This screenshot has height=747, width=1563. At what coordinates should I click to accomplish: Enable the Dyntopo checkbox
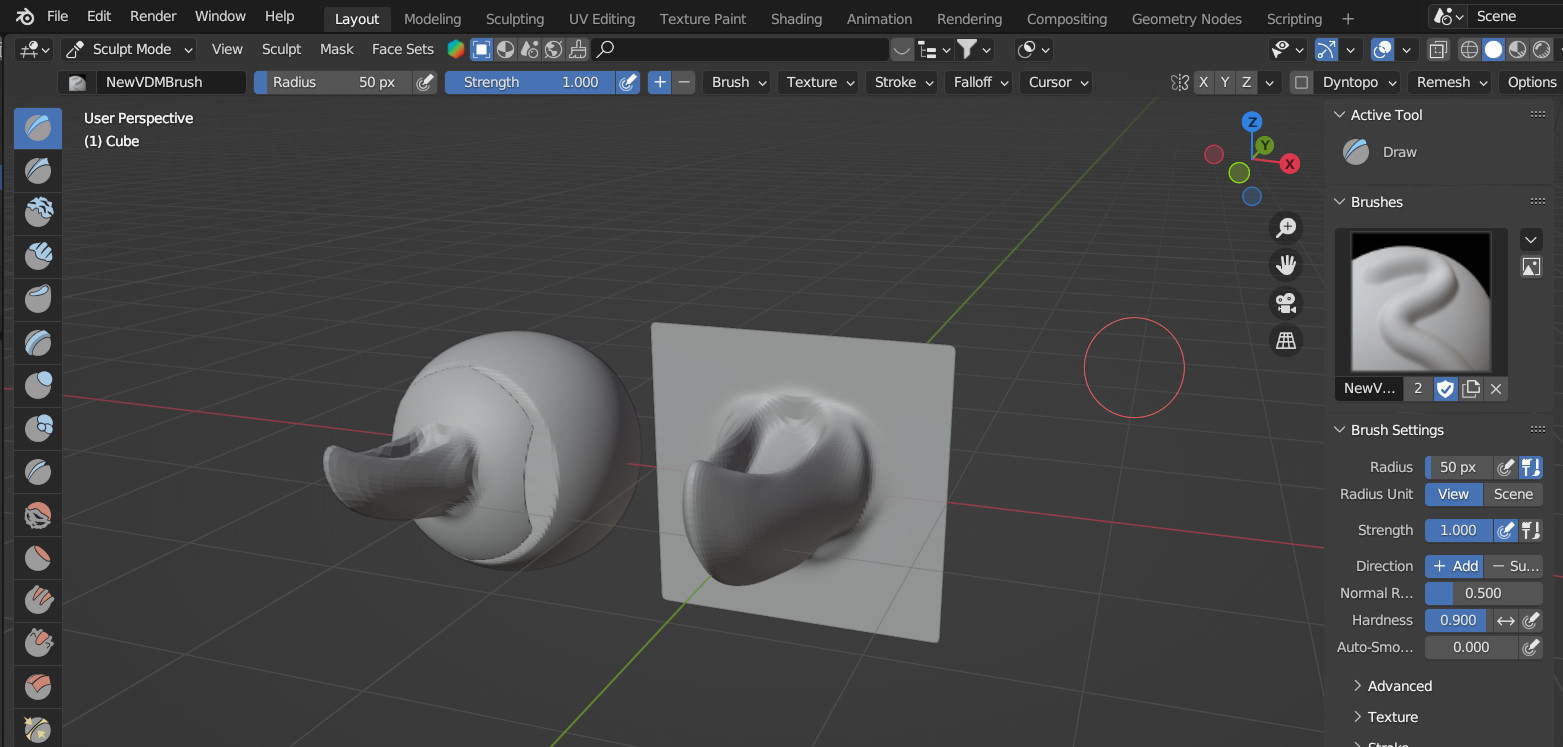(1301, 82)
